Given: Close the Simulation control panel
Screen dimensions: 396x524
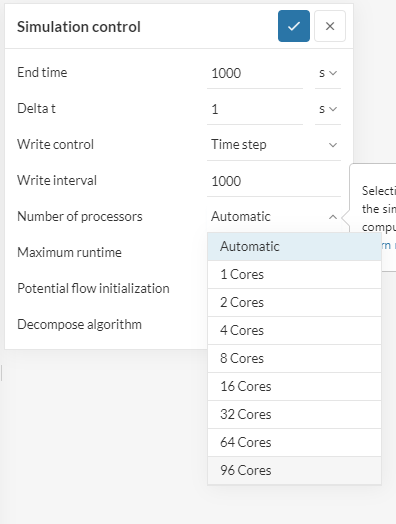Looking at the screenshot, I should click(x=330, y=26).
